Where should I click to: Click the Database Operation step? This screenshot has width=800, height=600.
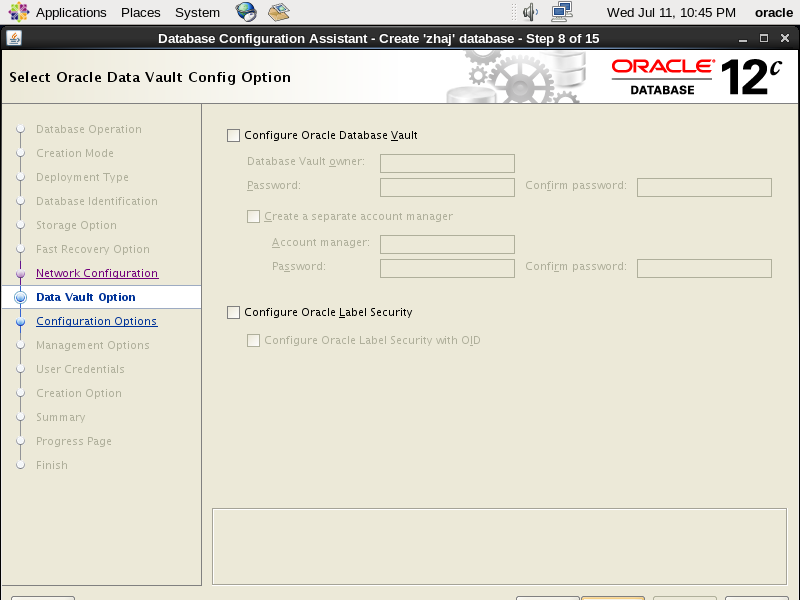click(89, 129)
